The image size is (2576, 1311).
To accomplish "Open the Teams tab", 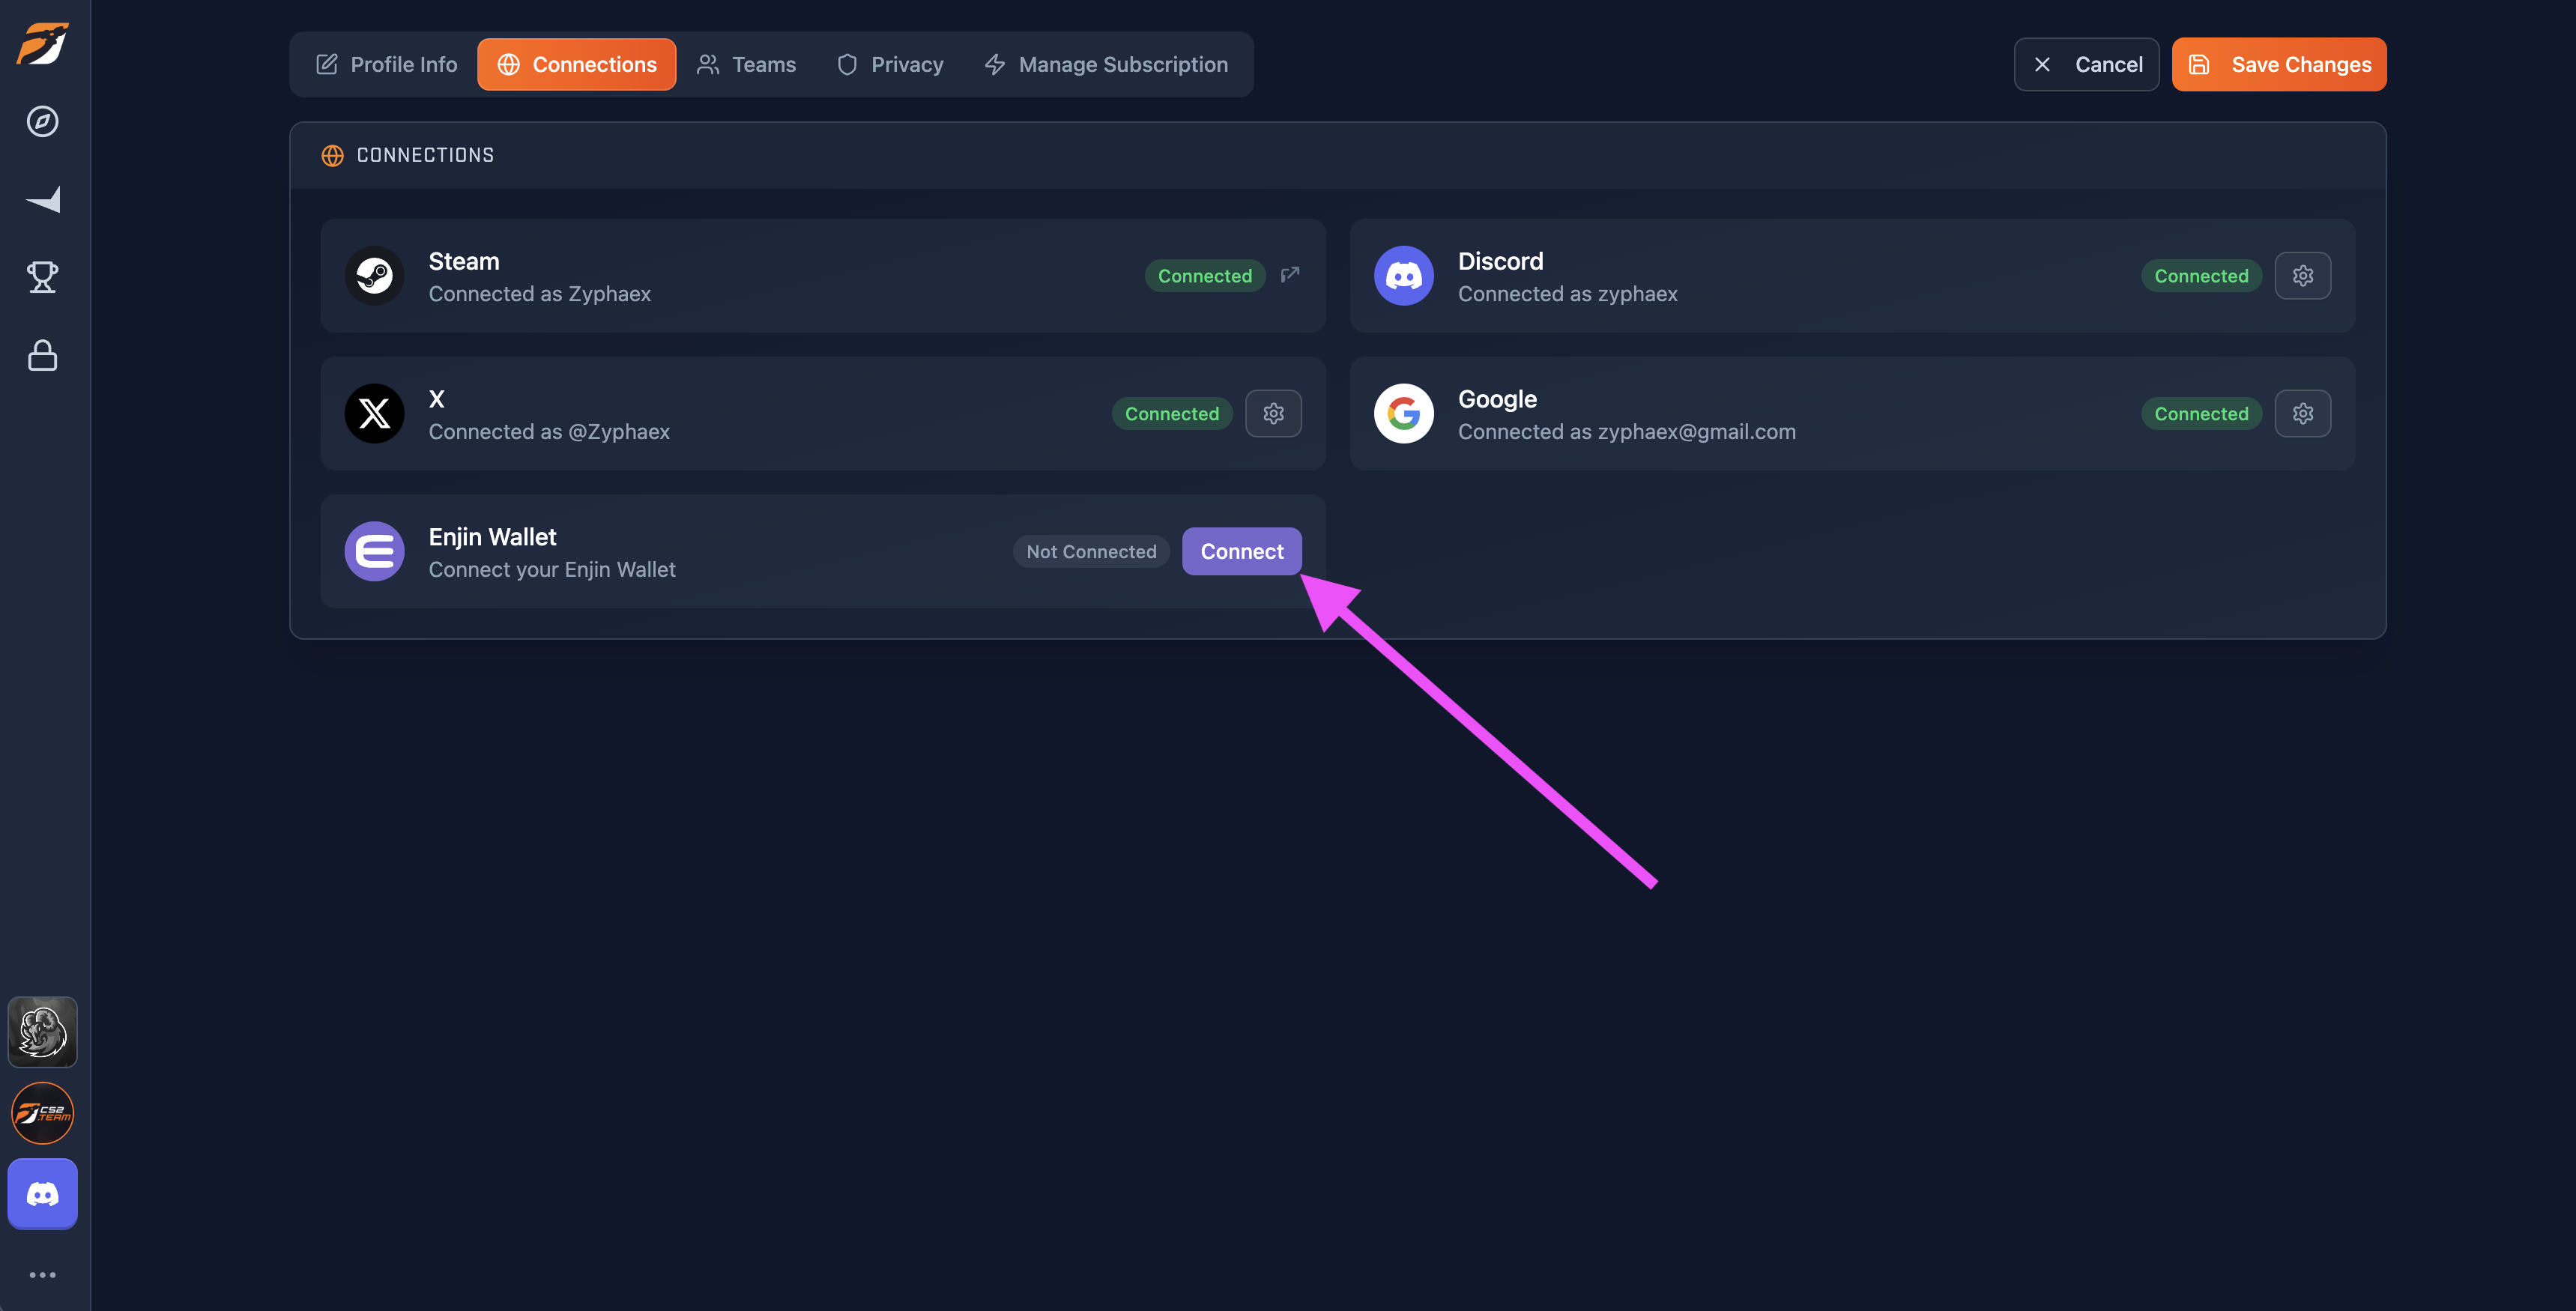I will pyautogui.click(x=747, y=65).
